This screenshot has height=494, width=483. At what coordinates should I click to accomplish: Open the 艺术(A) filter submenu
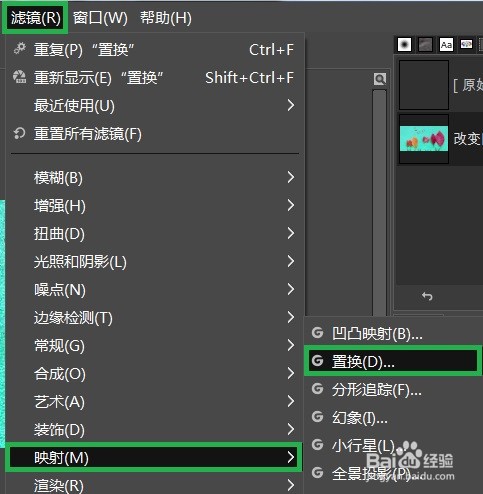(x=155, y=402)
